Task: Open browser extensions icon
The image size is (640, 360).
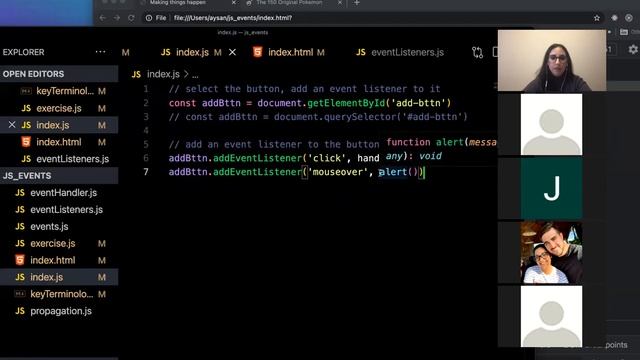Action: 614,18
